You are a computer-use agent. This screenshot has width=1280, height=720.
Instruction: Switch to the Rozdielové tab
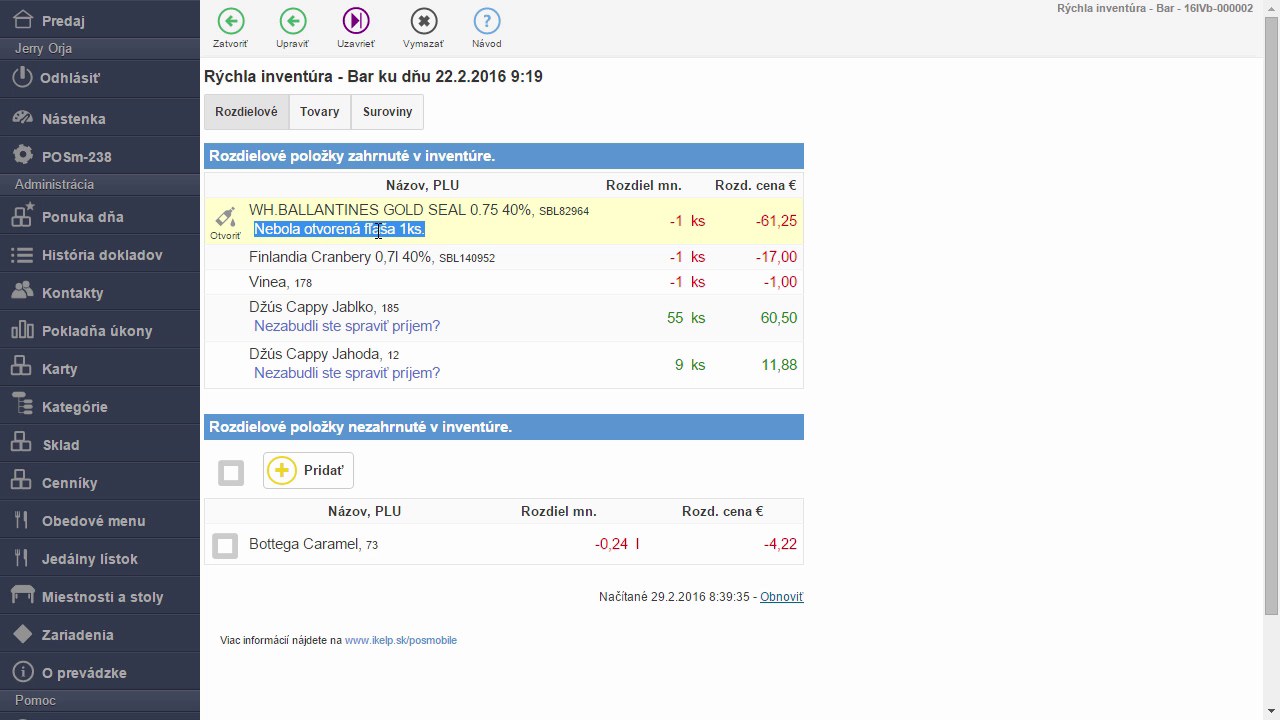(246, 112)
